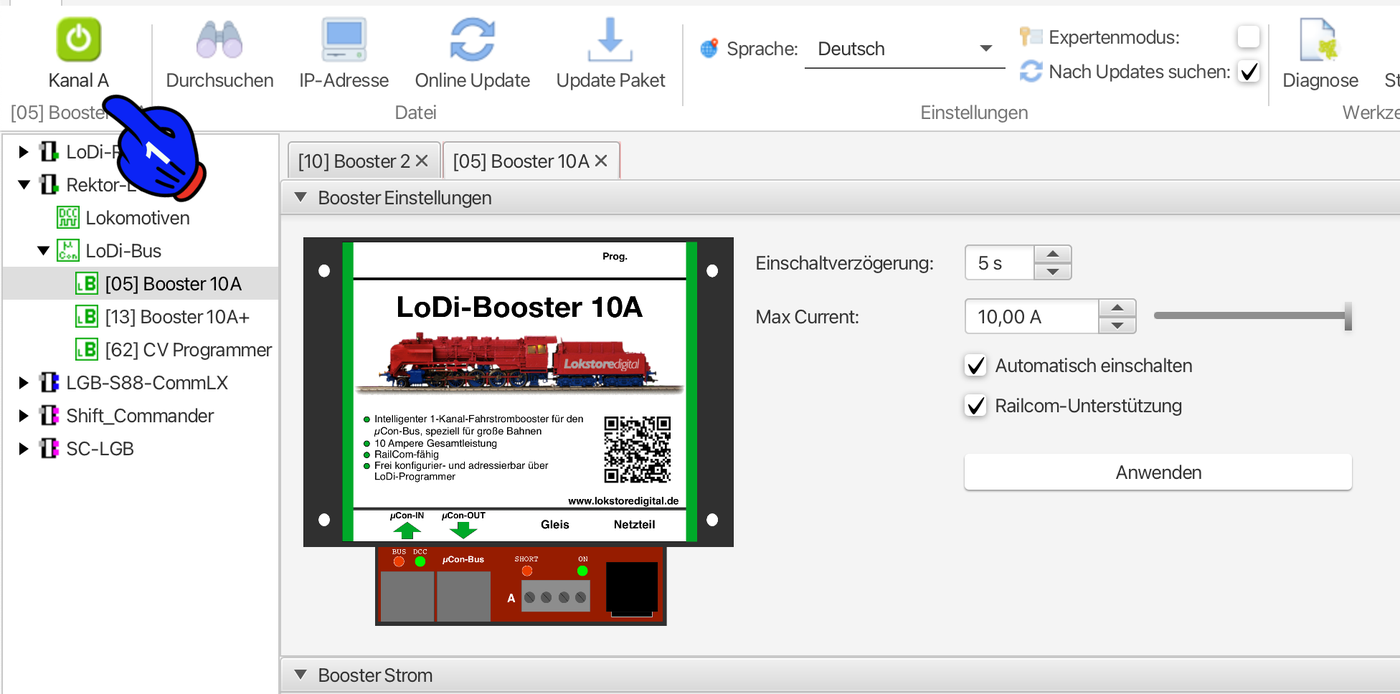
Task: Collapse the LoDi-Bus tree node
Action: click(43, 250)
